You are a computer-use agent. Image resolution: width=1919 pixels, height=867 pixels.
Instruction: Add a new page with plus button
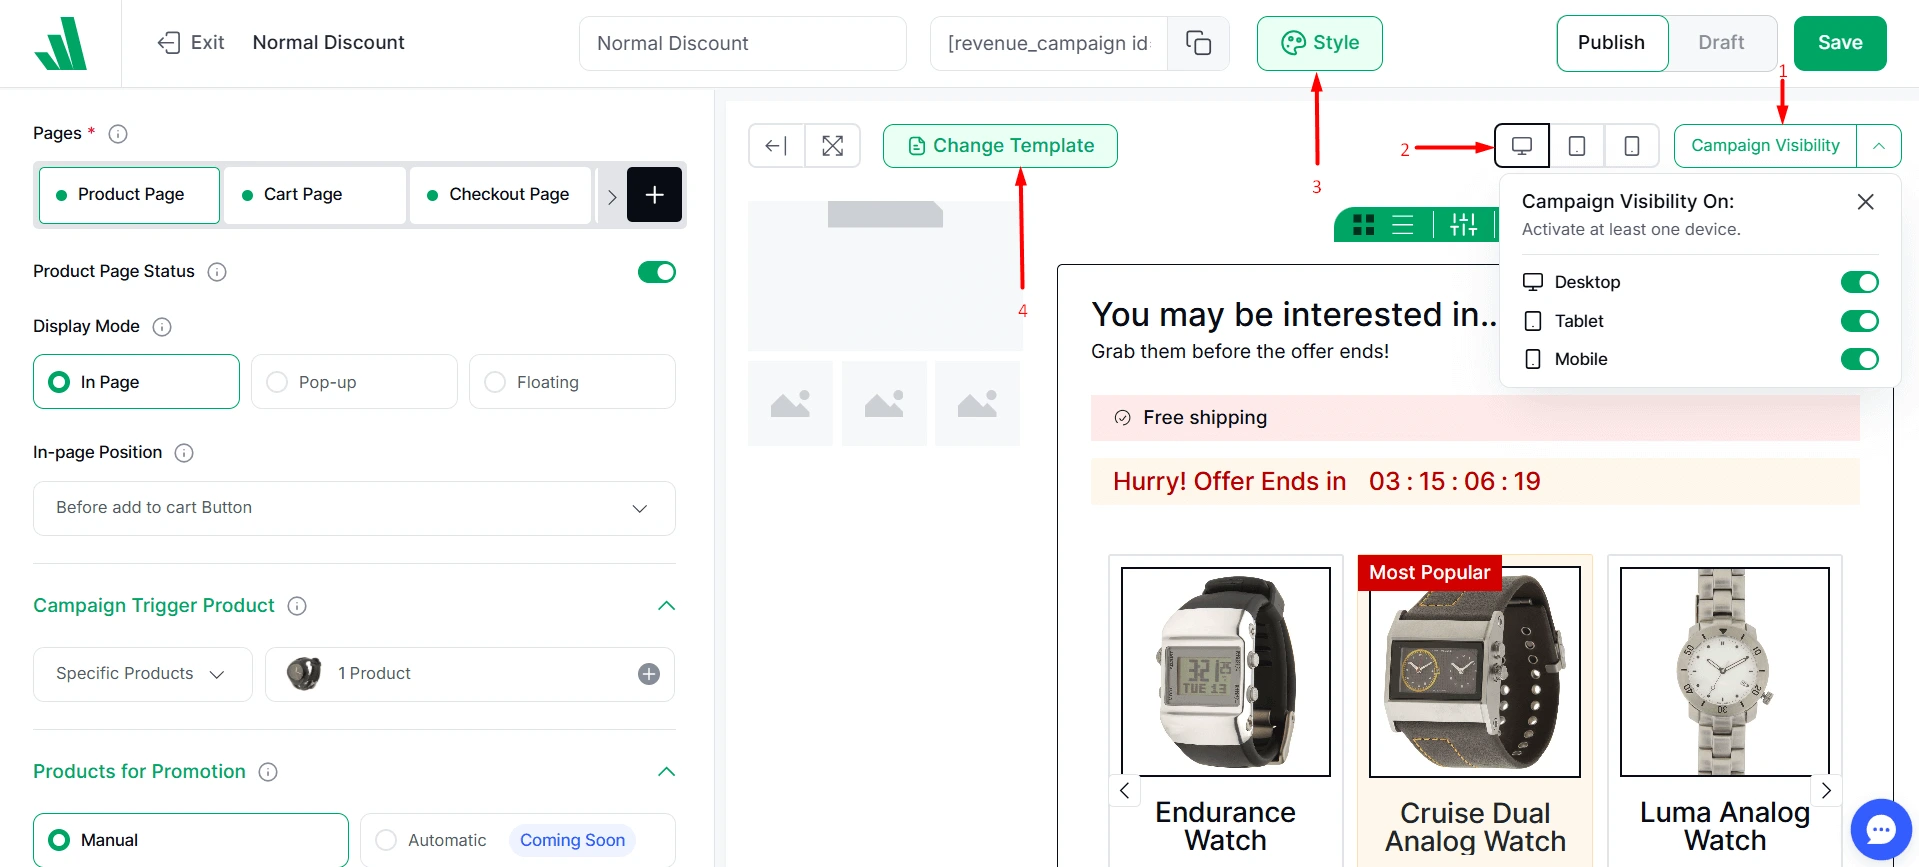654,194
